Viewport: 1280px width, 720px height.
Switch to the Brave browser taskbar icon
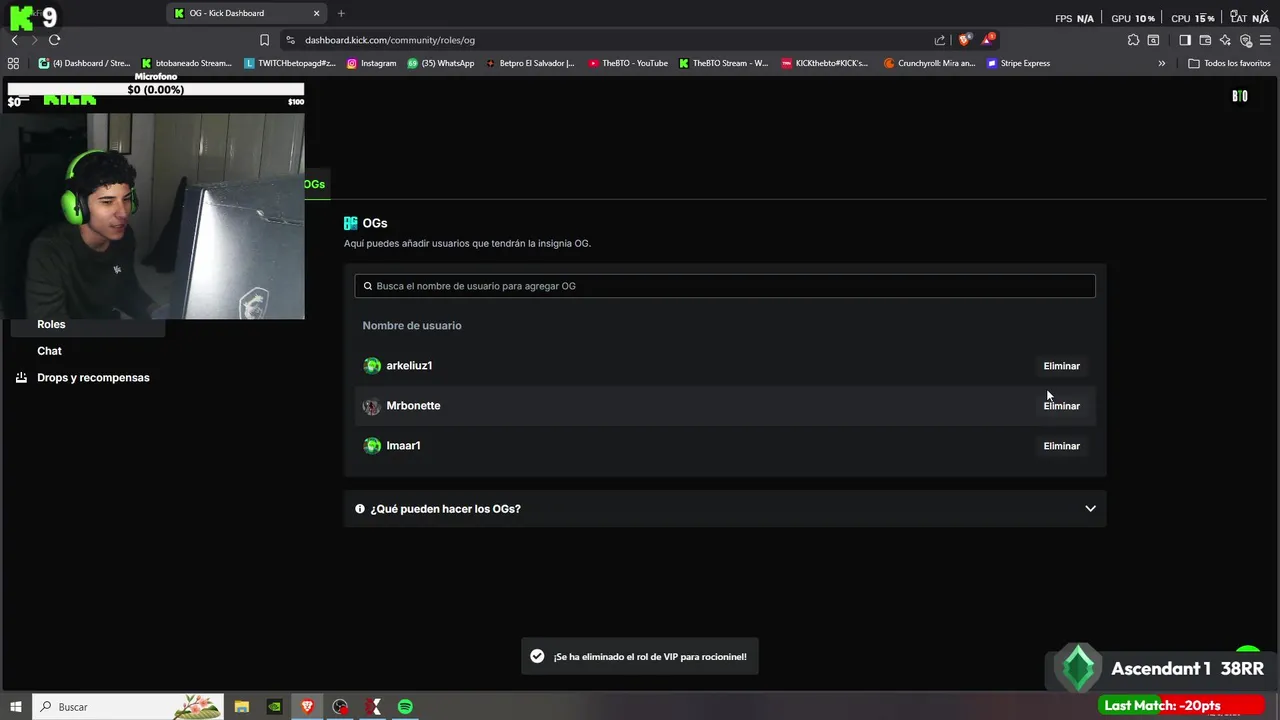(307, 707)
